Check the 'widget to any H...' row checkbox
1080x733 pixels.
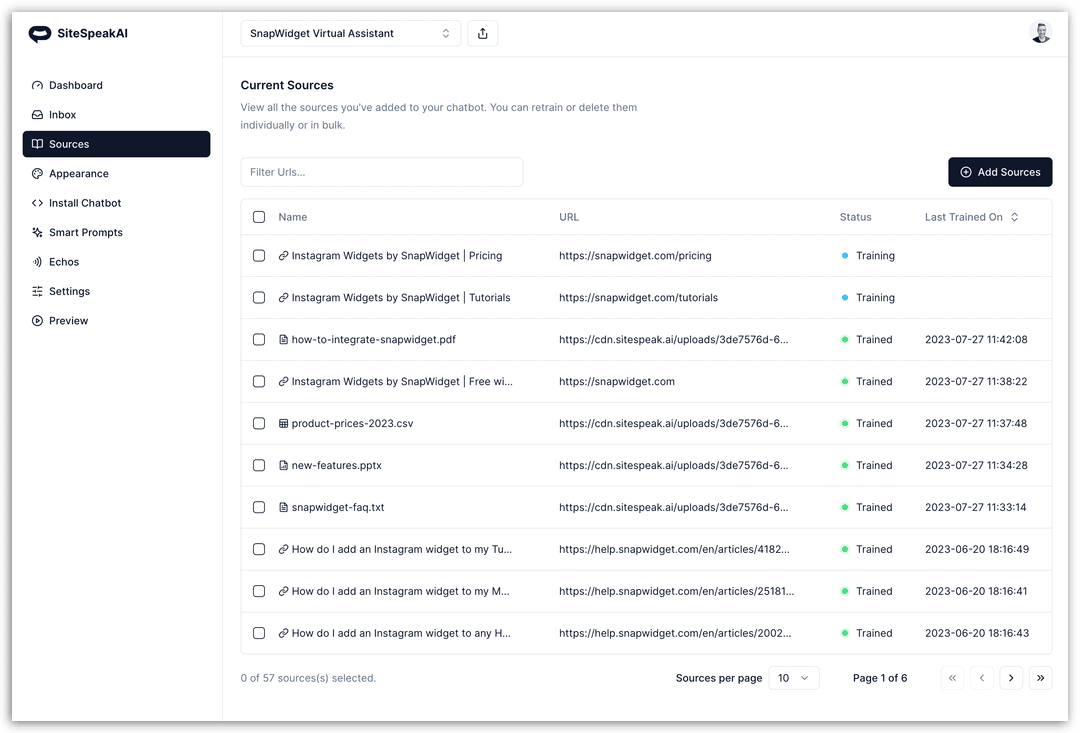coord(259,633)
